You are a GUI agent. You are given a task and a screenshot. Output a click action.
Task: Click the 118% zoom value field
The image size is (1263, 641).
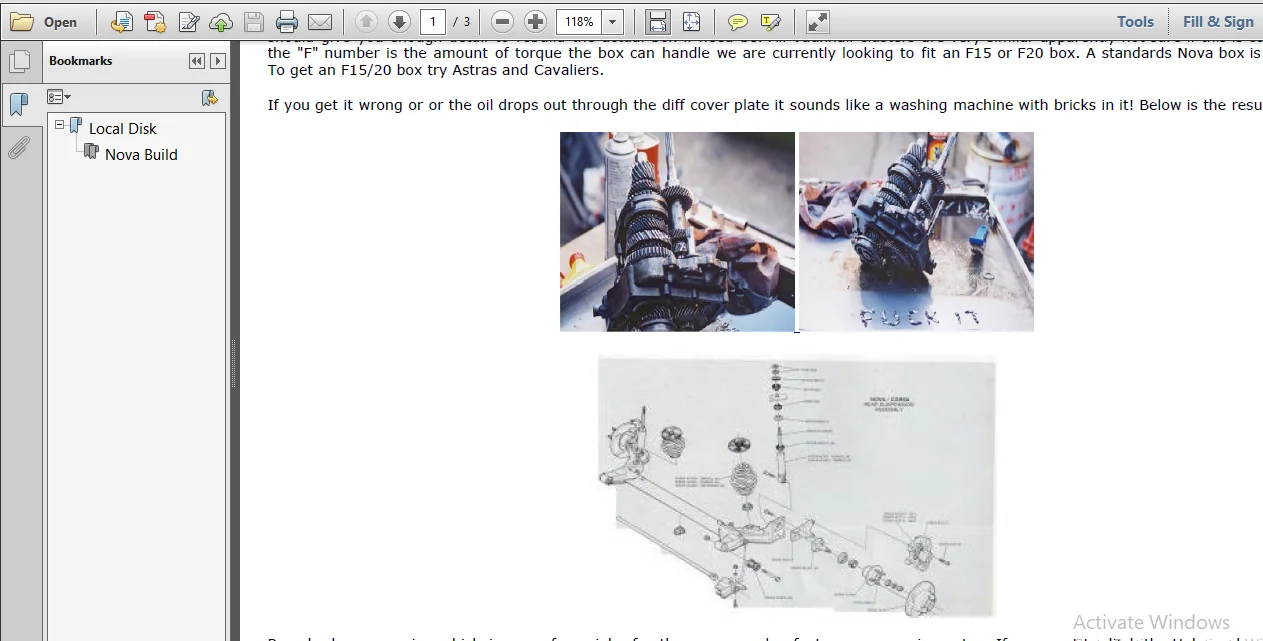[578, 21]
